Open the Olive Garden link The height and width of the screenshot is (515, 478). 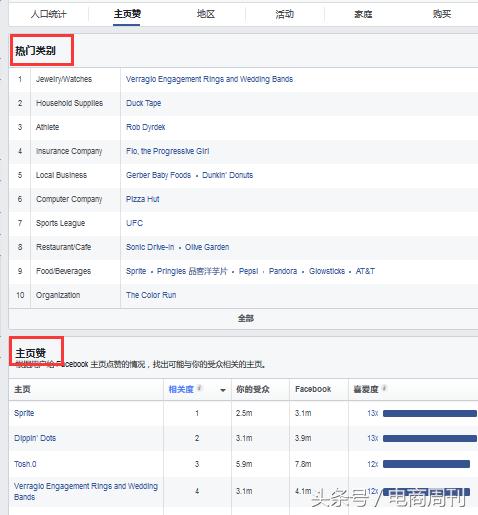207,247
